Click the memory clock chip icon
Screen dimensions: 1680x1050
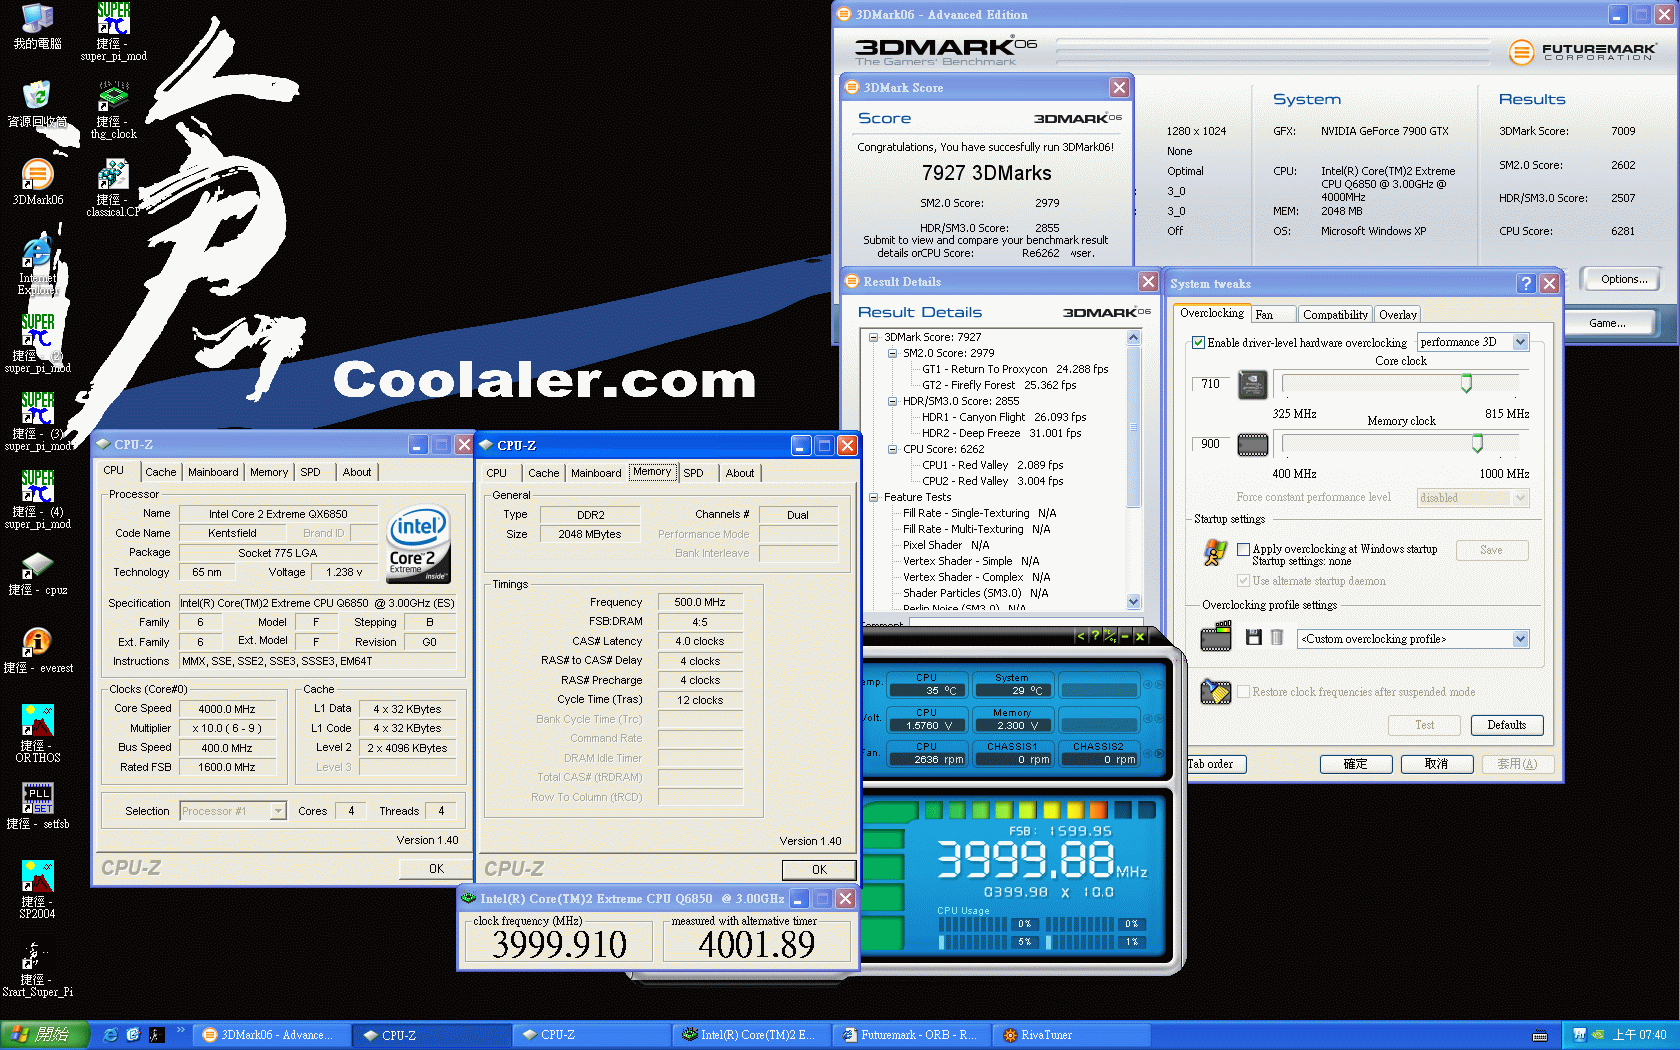click(x=1253, y=444)
